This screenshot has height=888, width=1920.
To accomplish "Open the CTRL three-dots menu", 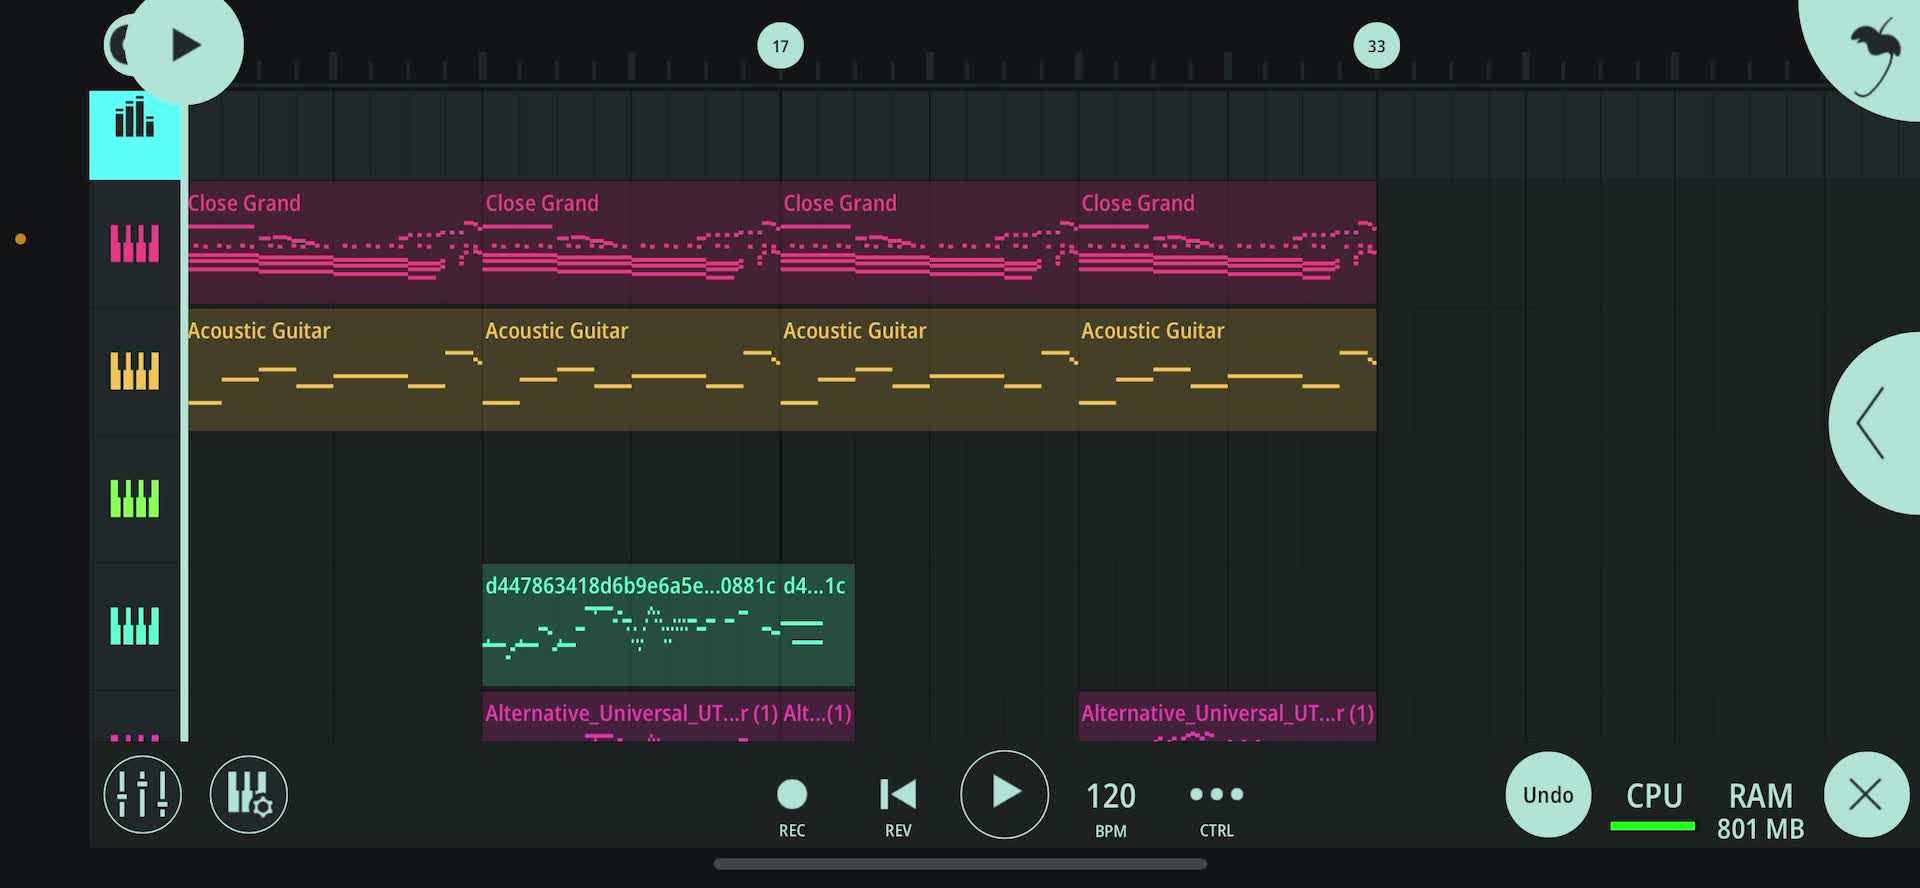I will [1217, 808].
